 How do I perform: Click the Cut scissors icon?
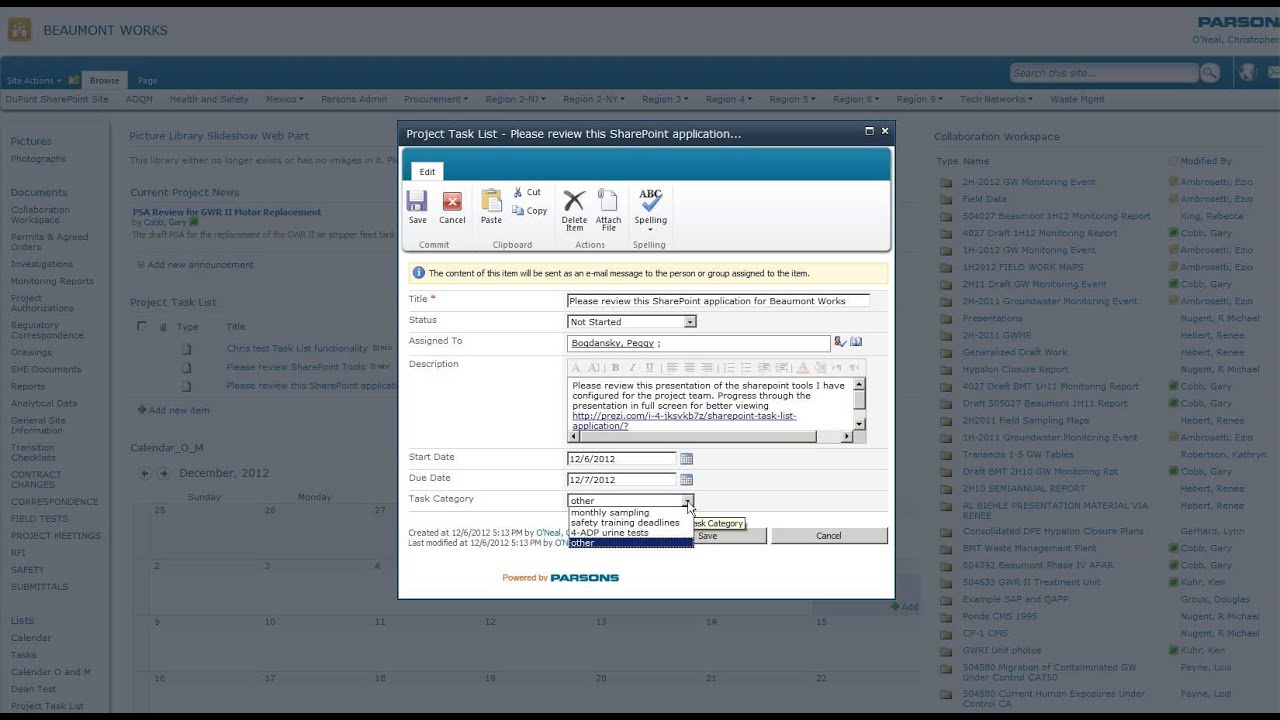point(518,192)
